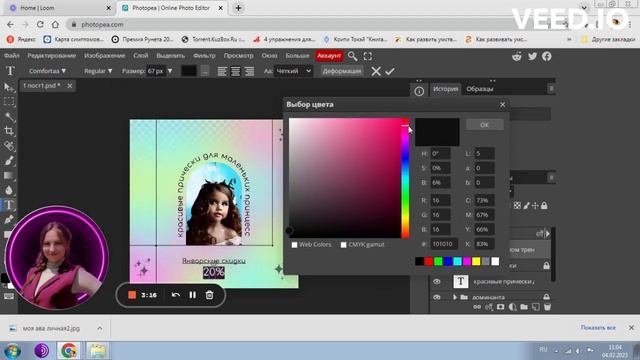Toggle lock image pixels brush icon
The height and width of the screenshot is (360, 640).
527,206
